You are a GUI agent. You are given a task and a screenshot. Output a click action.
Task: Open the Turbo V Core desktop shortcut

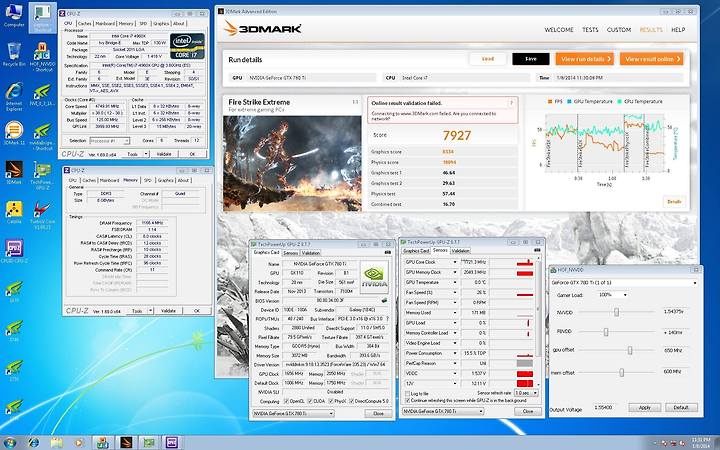click(x=43, y=215)
